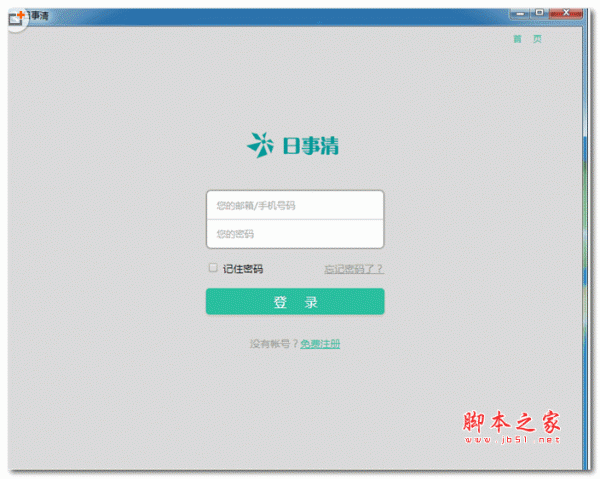Open the 免费注册 registration link
Image resolution: width=600 pixels, height=479 pixels.
pos(320,344)
